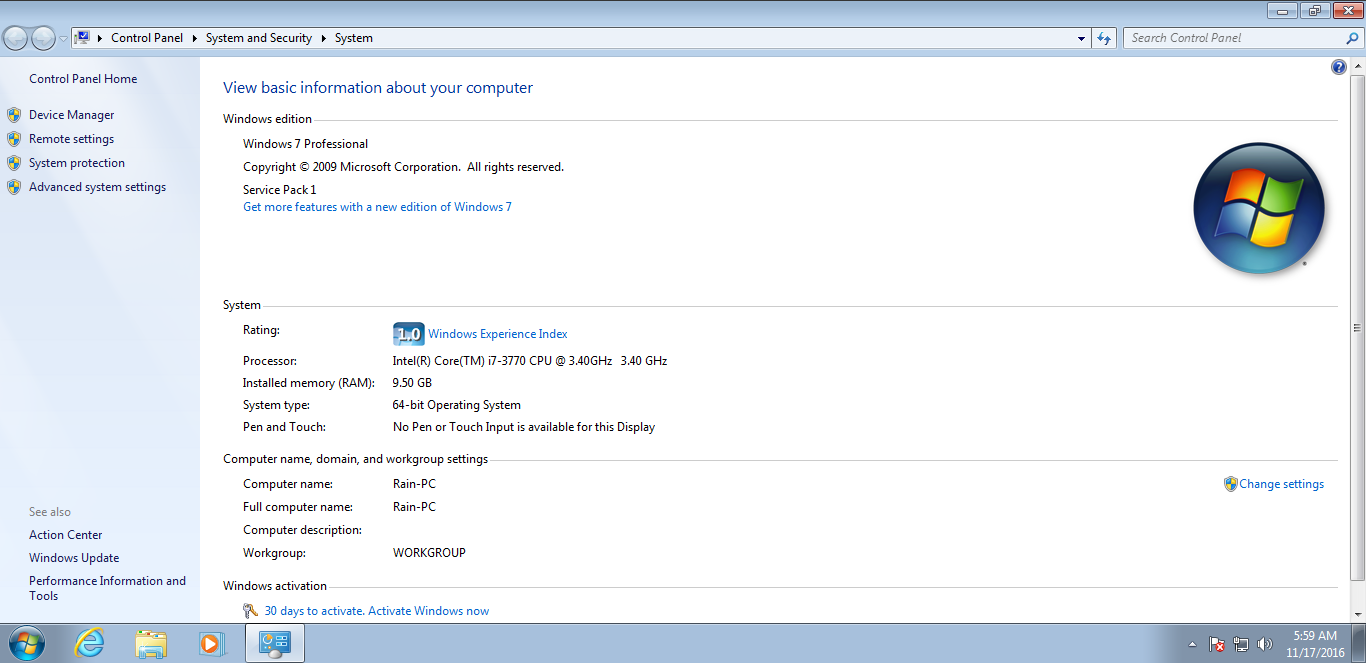Open System protection link

[x=77, y=163]
